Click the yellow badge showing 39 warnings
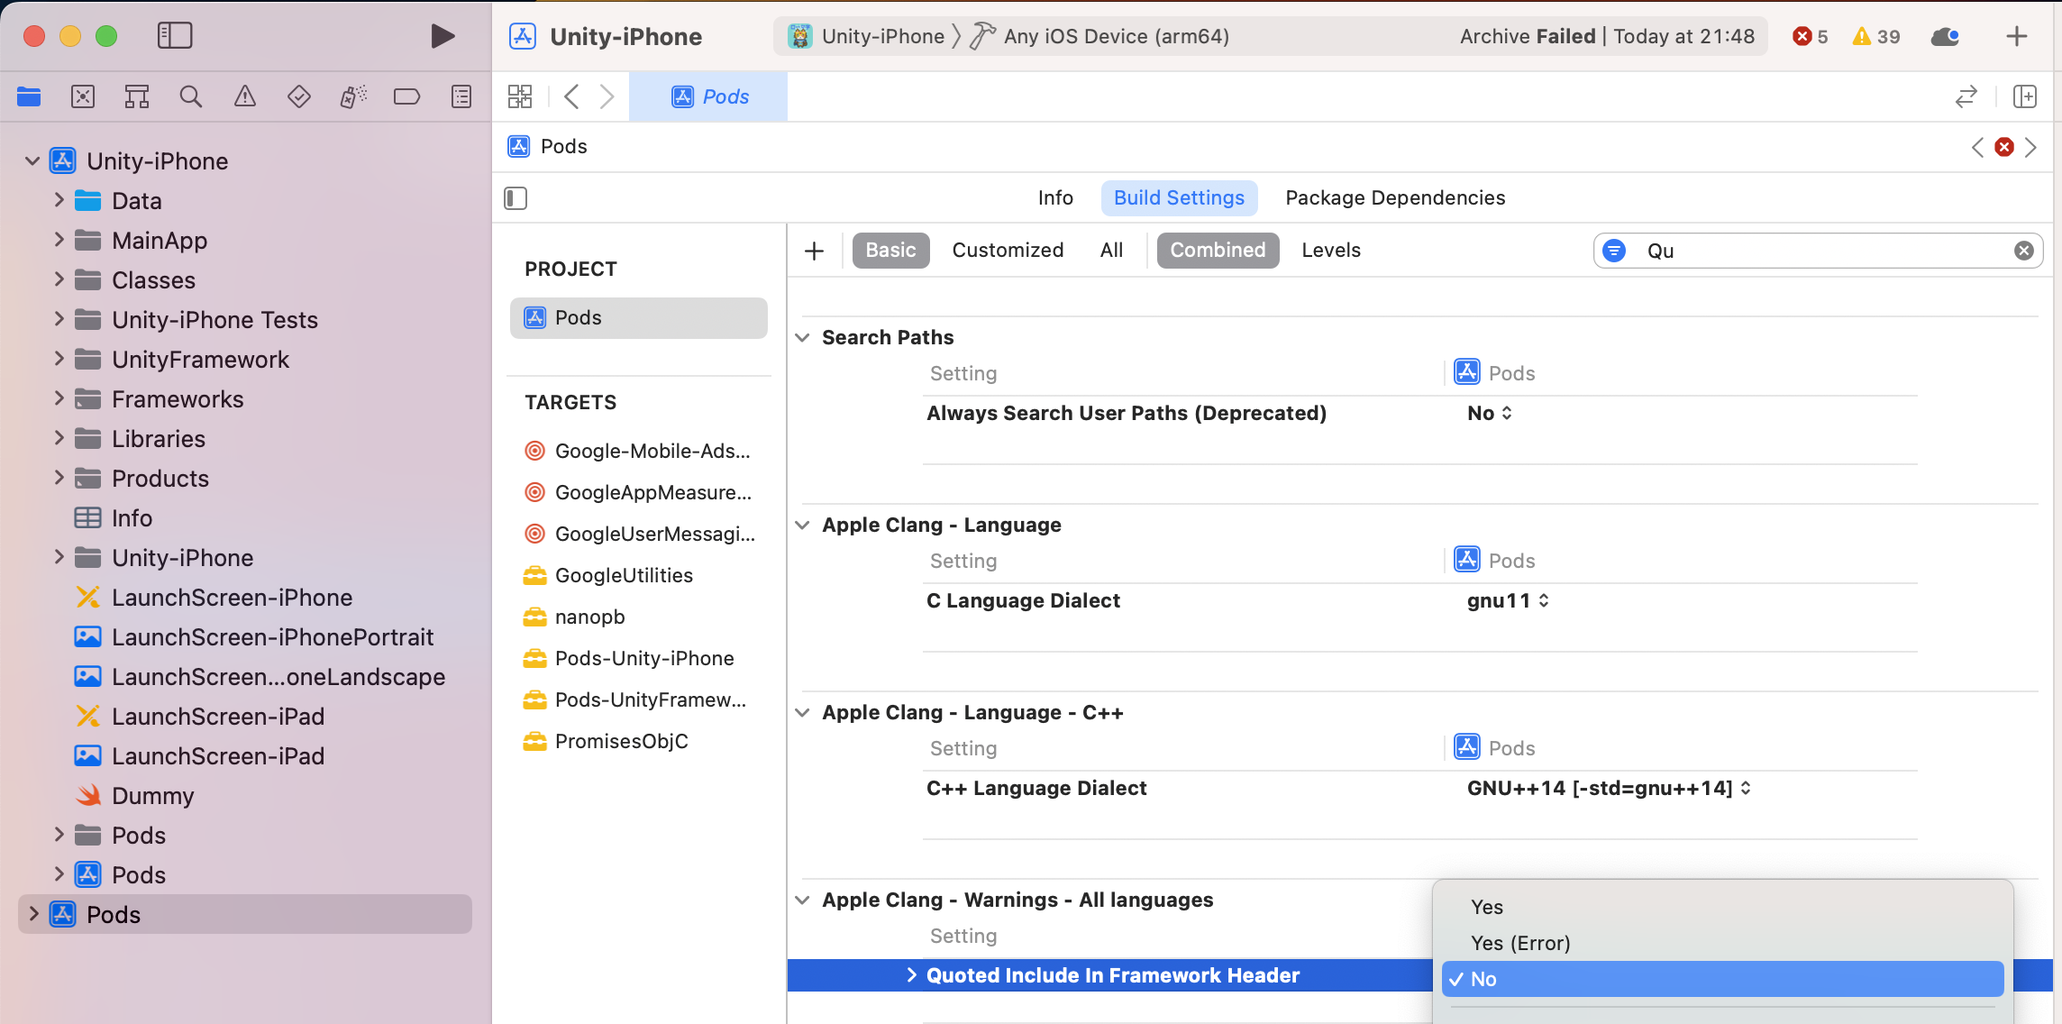 click(1874, 35)
